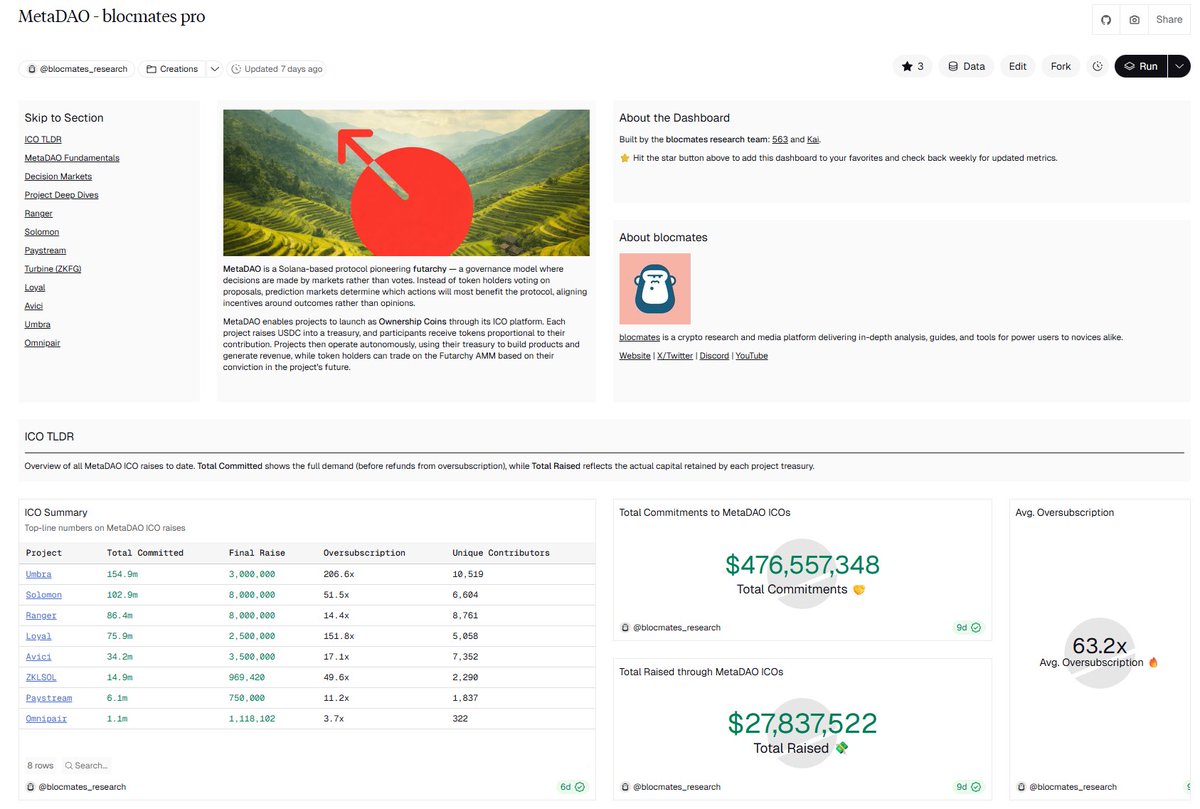
Task: Expand the Run options dropdown arrow
Action: pos(1178,66)
